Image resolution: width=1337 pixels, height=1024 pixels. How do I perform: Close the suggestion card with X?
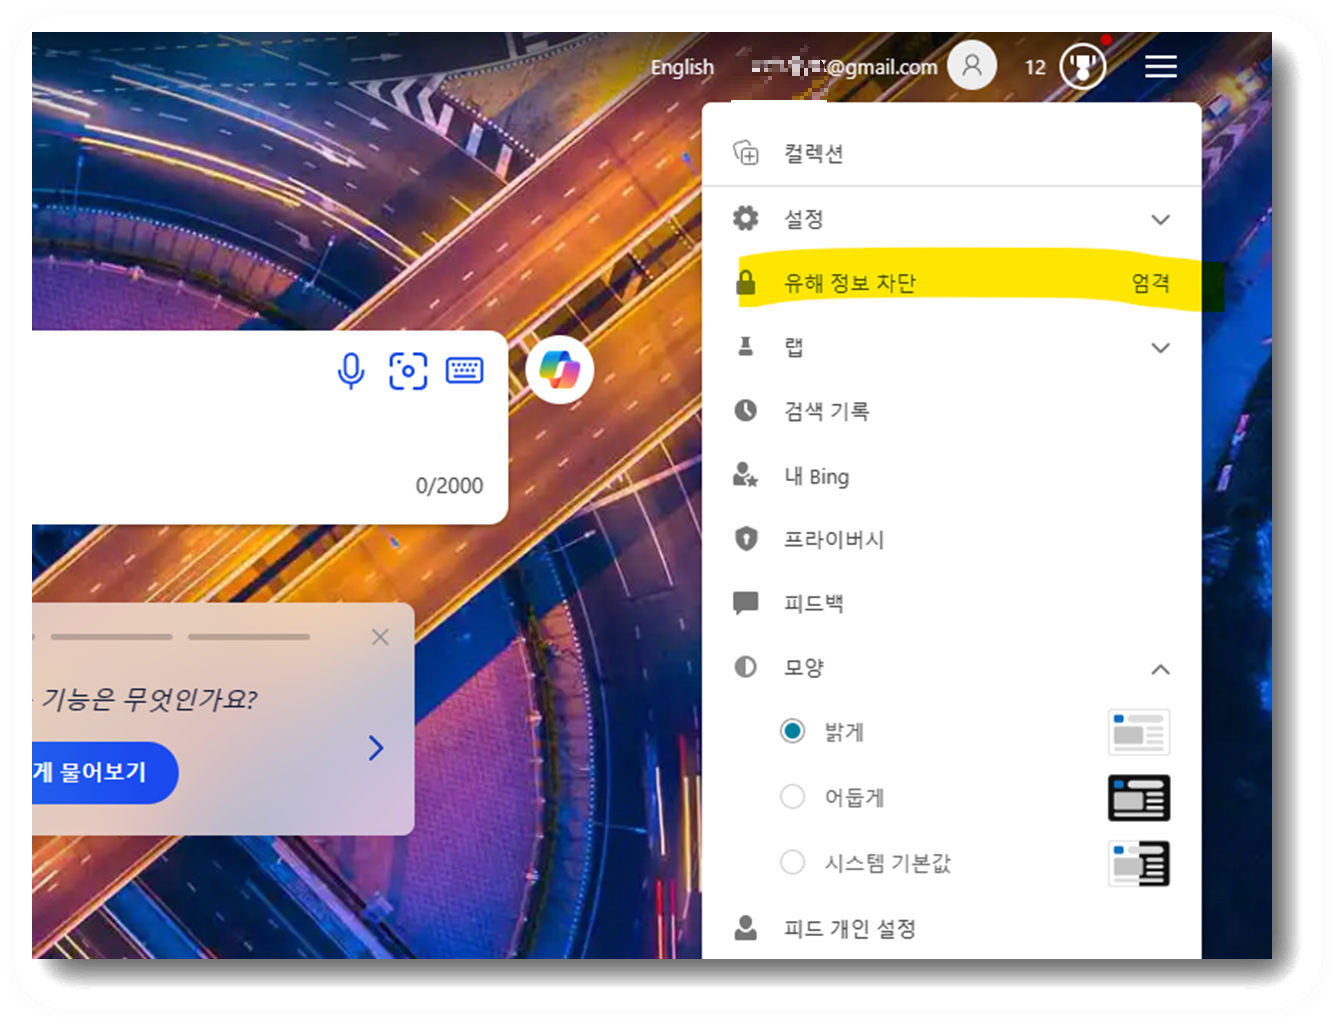[x=380, y=637]
